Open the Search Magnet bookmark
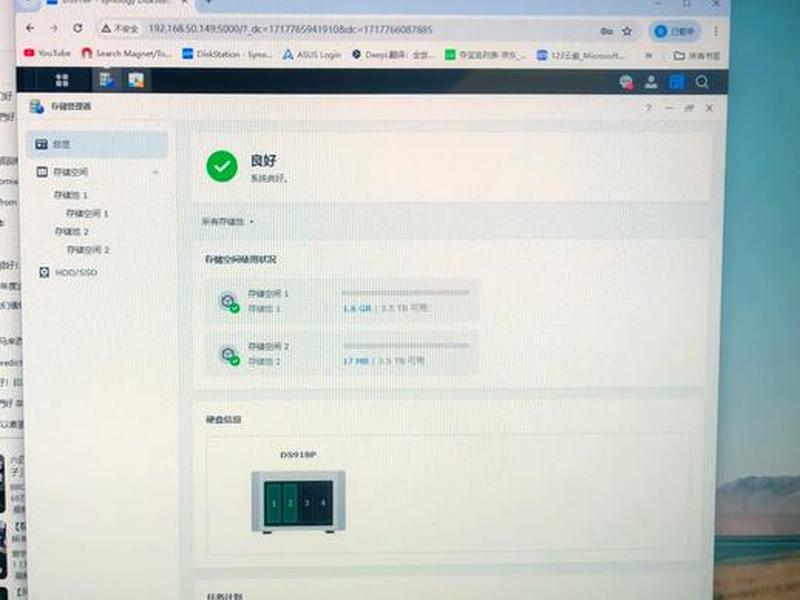Viewport: 800px width, 600px height. pyautogui.click(x=127, y=53)
